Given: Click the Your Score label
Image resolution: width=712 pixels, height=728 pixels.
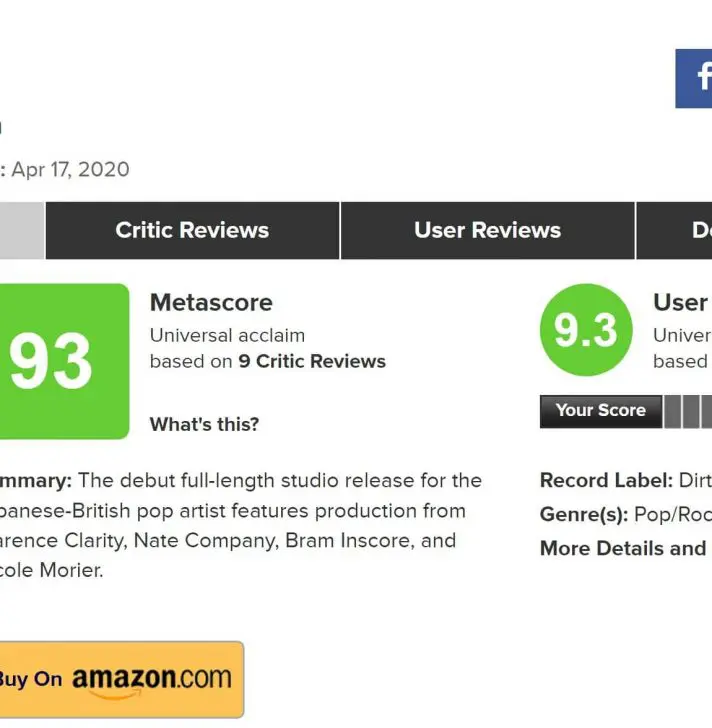Looking at the screenshot, I should pos(600,410).
